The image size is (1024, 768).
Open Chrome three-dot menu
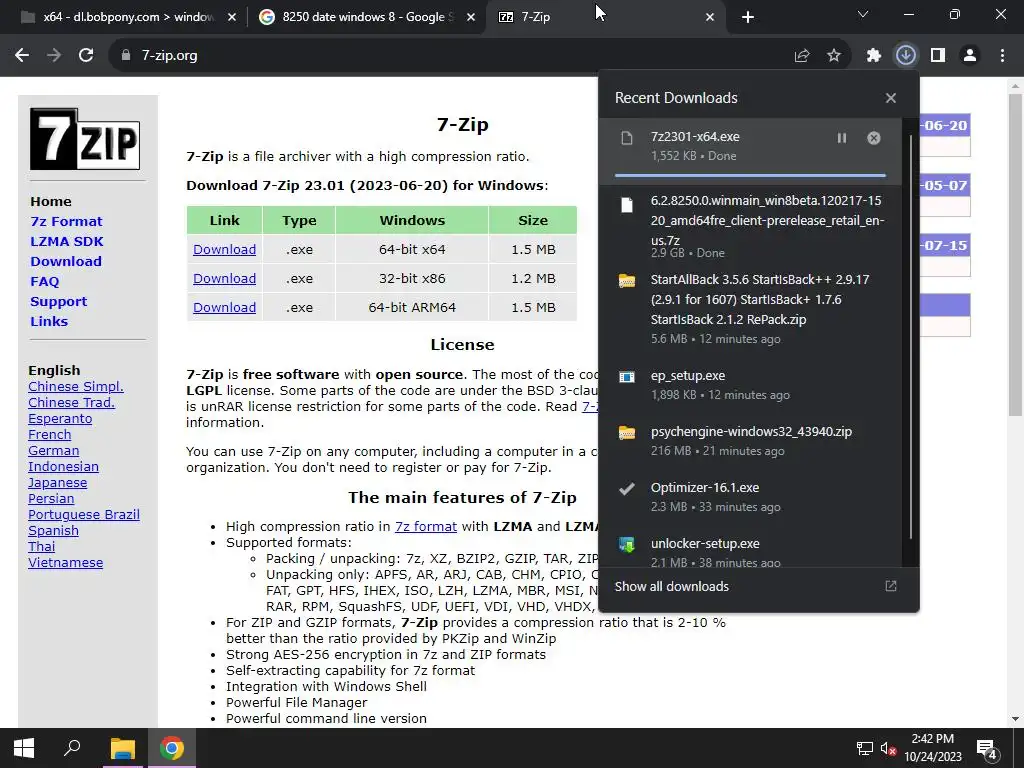pos(1002,56)
